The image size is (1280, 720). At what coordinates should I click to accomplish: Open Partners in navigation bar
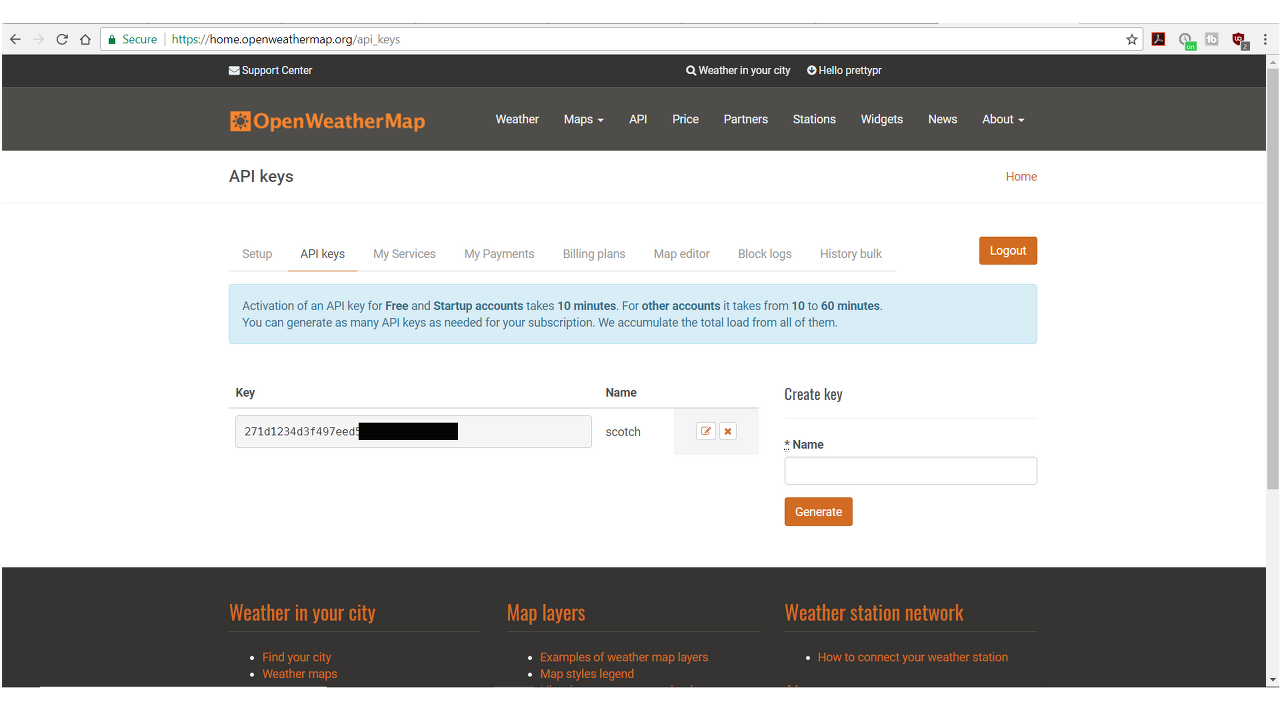(746, 119)
